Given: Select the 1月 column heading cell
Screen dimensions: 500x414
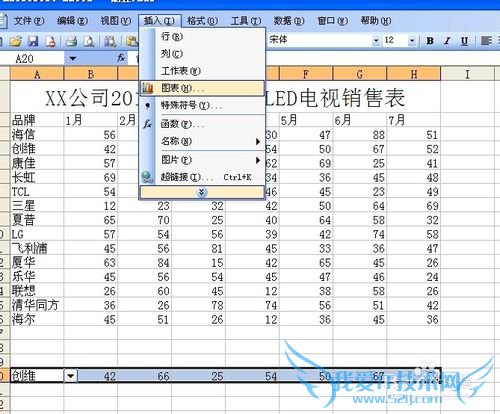Looking at the screenshot, I should click(91, 120).
